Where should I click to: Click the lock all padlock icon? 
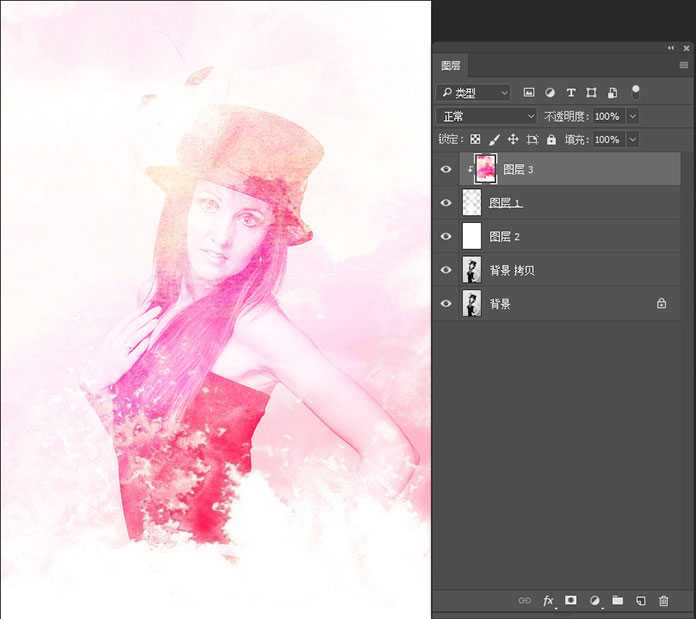[x=551, y=140]
